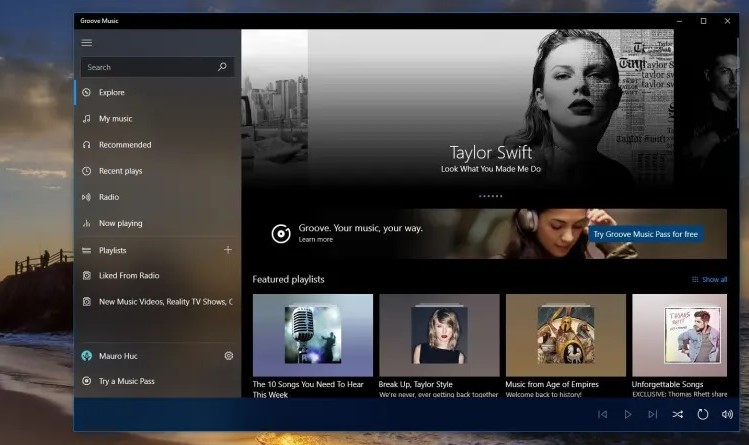Skip to next track
Viewport: 749px width, 445px height.
coord(653,414)
